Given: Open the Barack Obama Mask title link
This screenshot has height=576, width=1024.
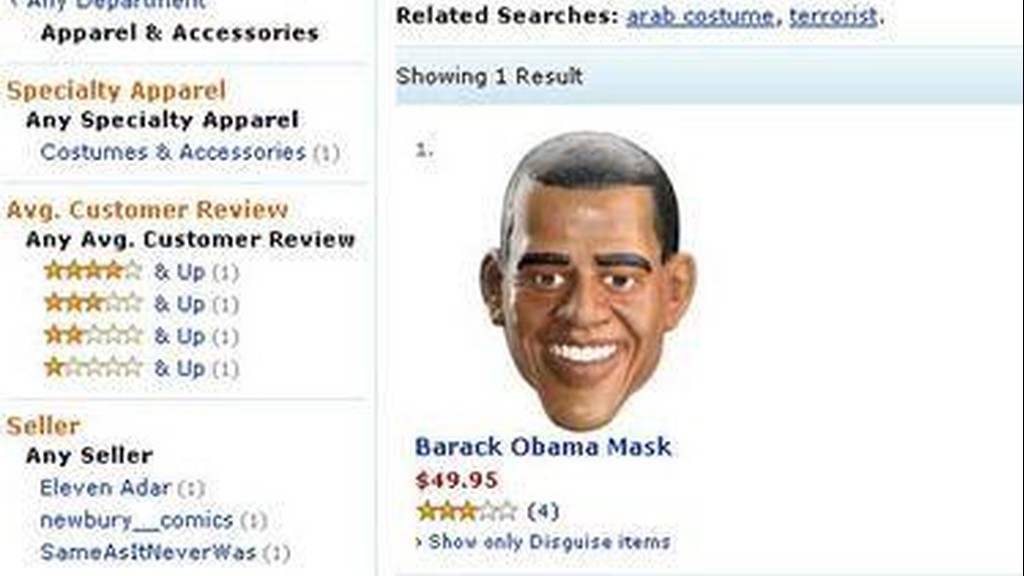Looking at the screenshot, I should (543, 447).
